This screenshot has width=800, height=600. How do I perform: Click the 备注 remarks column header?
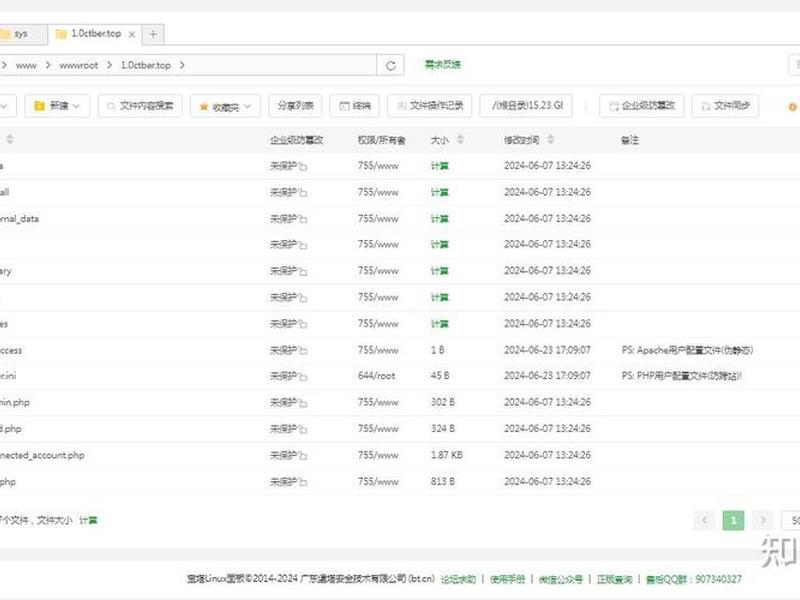point(630,140)
